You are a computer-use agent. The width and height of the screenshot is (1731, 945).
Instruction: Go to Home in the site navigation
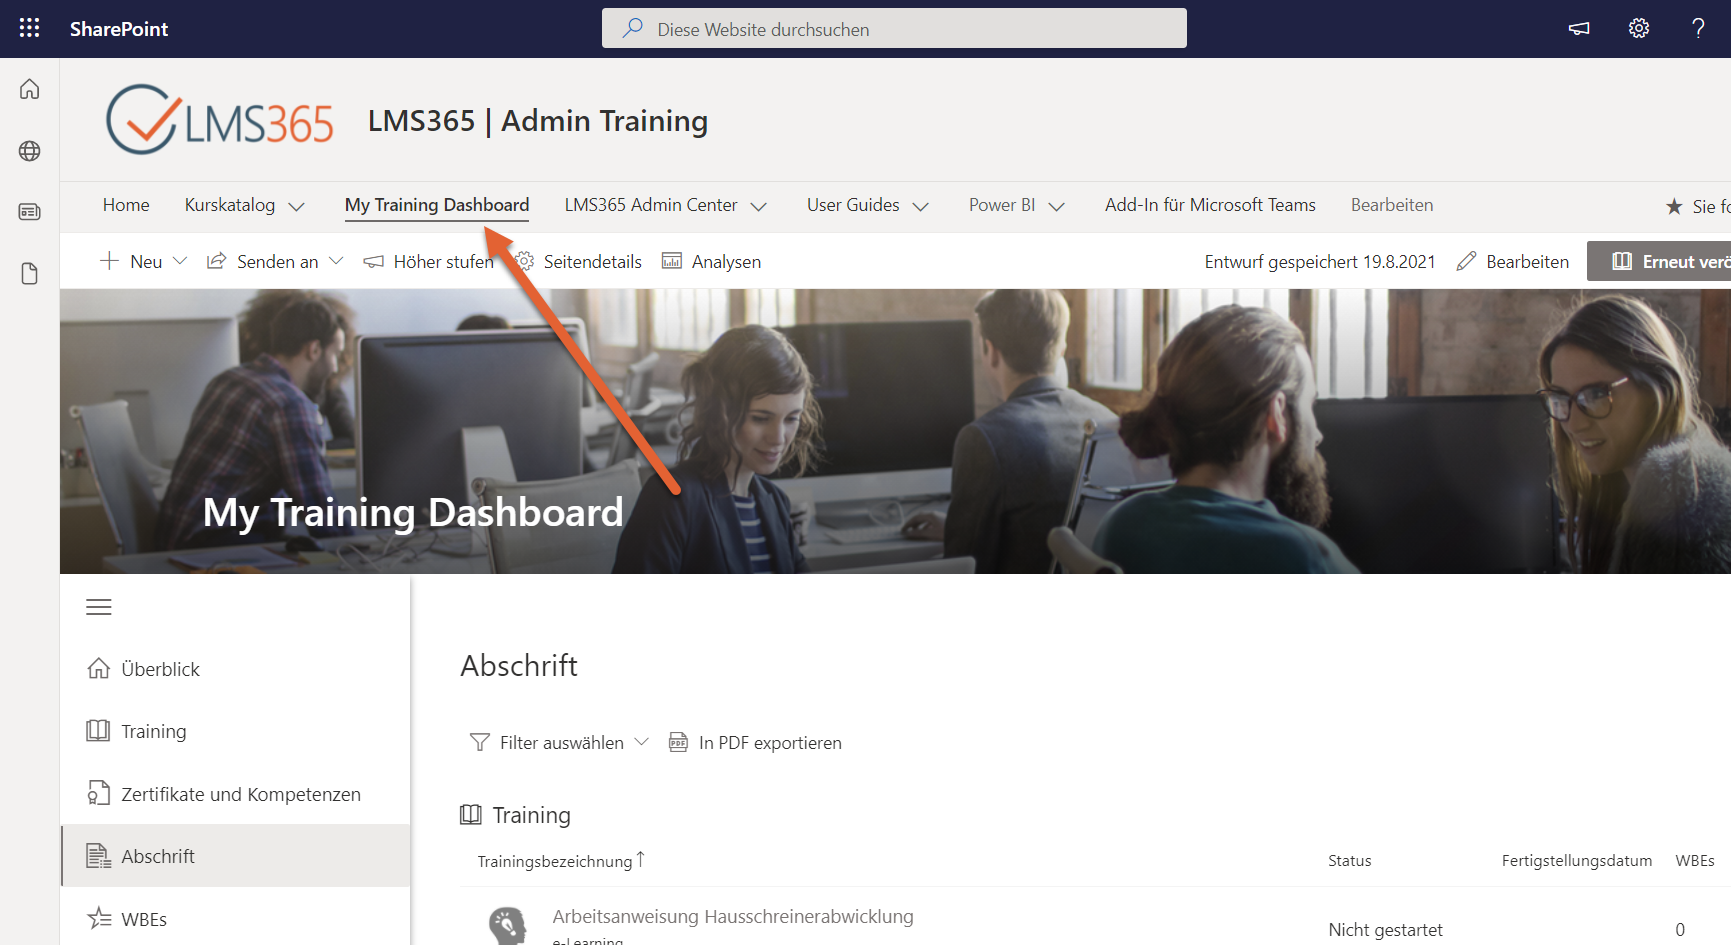(x=126, y=205)
